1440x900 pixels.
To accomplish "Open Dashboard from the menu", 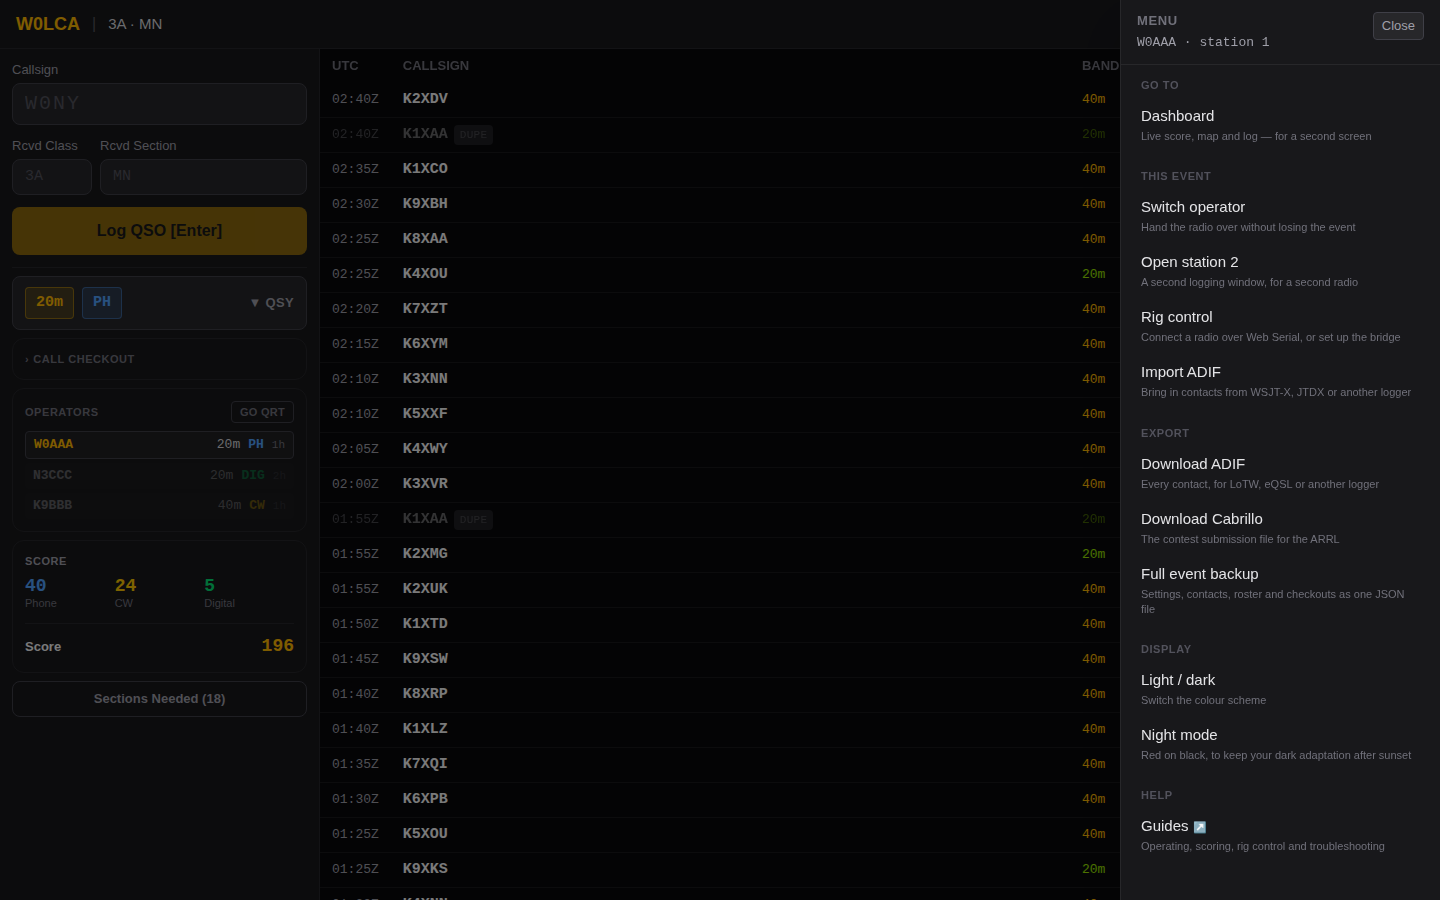I will 1280,125.
